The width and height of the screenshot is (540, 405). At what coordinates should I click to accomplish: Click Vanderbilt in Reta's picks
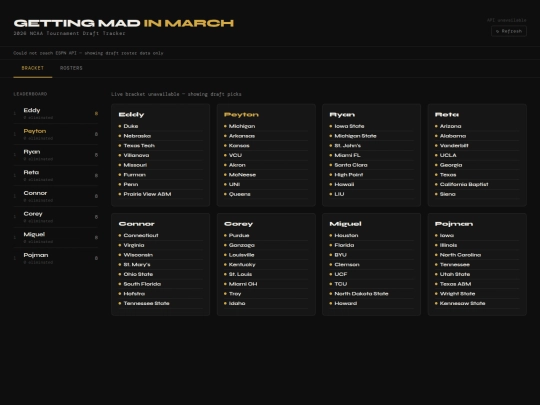(454, 146)
